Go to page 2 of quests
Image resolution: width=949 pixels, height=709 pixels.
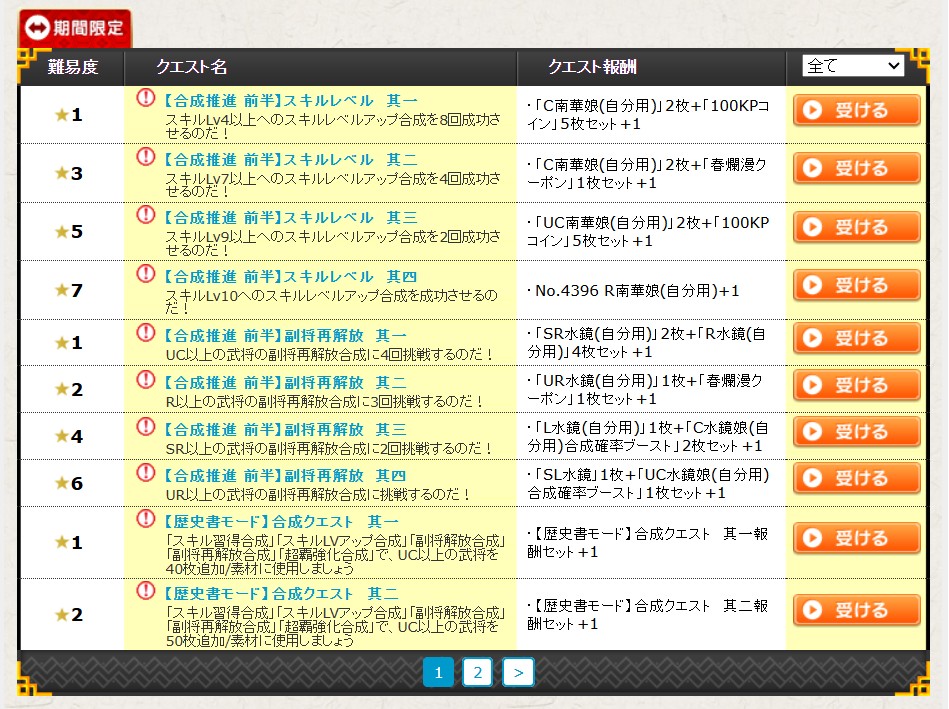[477, 672]
